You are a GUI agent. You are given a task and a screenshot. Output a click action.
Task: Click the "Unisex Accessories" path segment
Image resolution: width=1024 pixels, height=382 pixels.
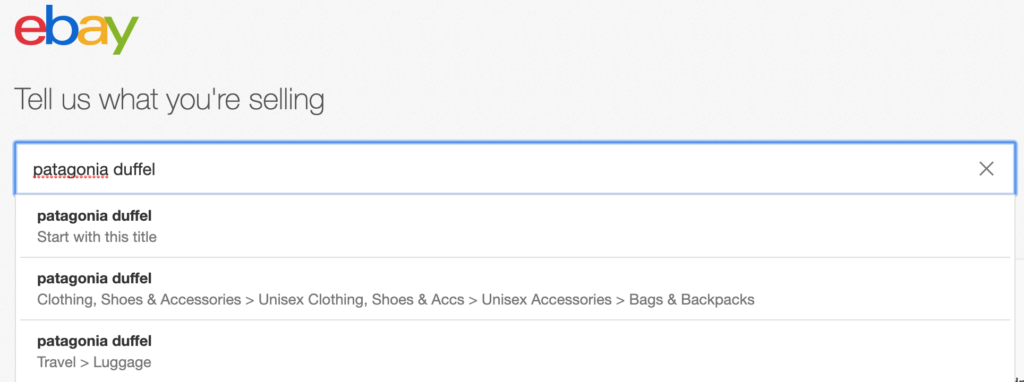[x=547, y=300]
